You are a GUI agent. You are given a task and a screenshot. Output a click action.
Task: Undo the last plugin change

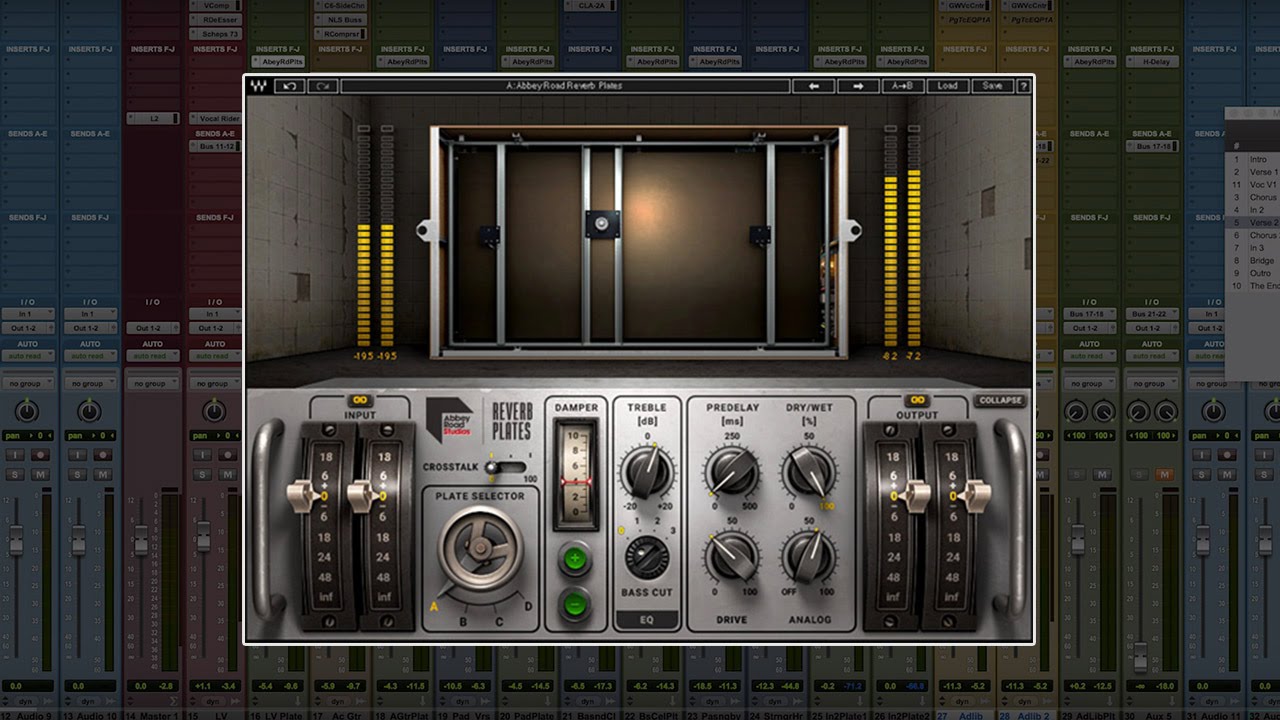(289, 86)
